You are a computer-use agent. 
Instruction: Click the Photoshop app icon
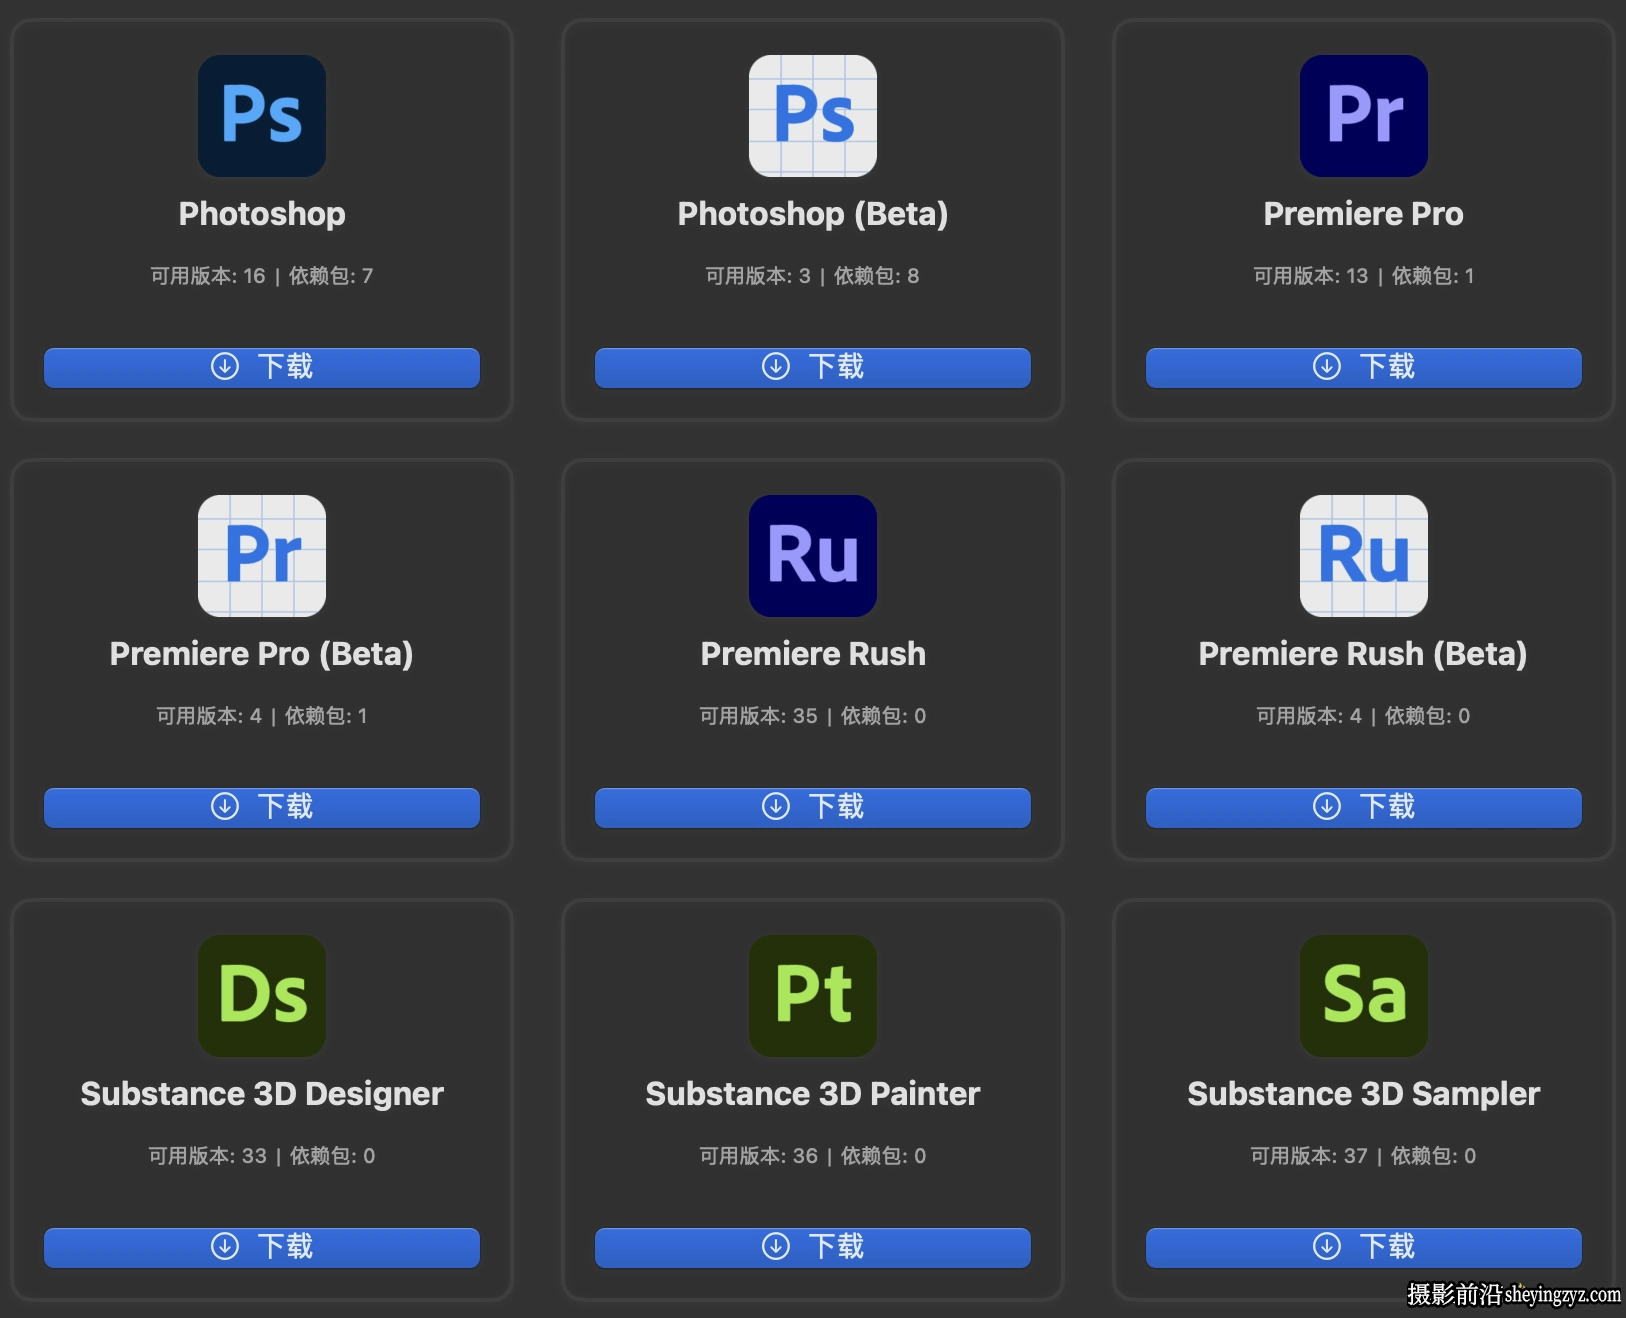[x=262, y=116]
